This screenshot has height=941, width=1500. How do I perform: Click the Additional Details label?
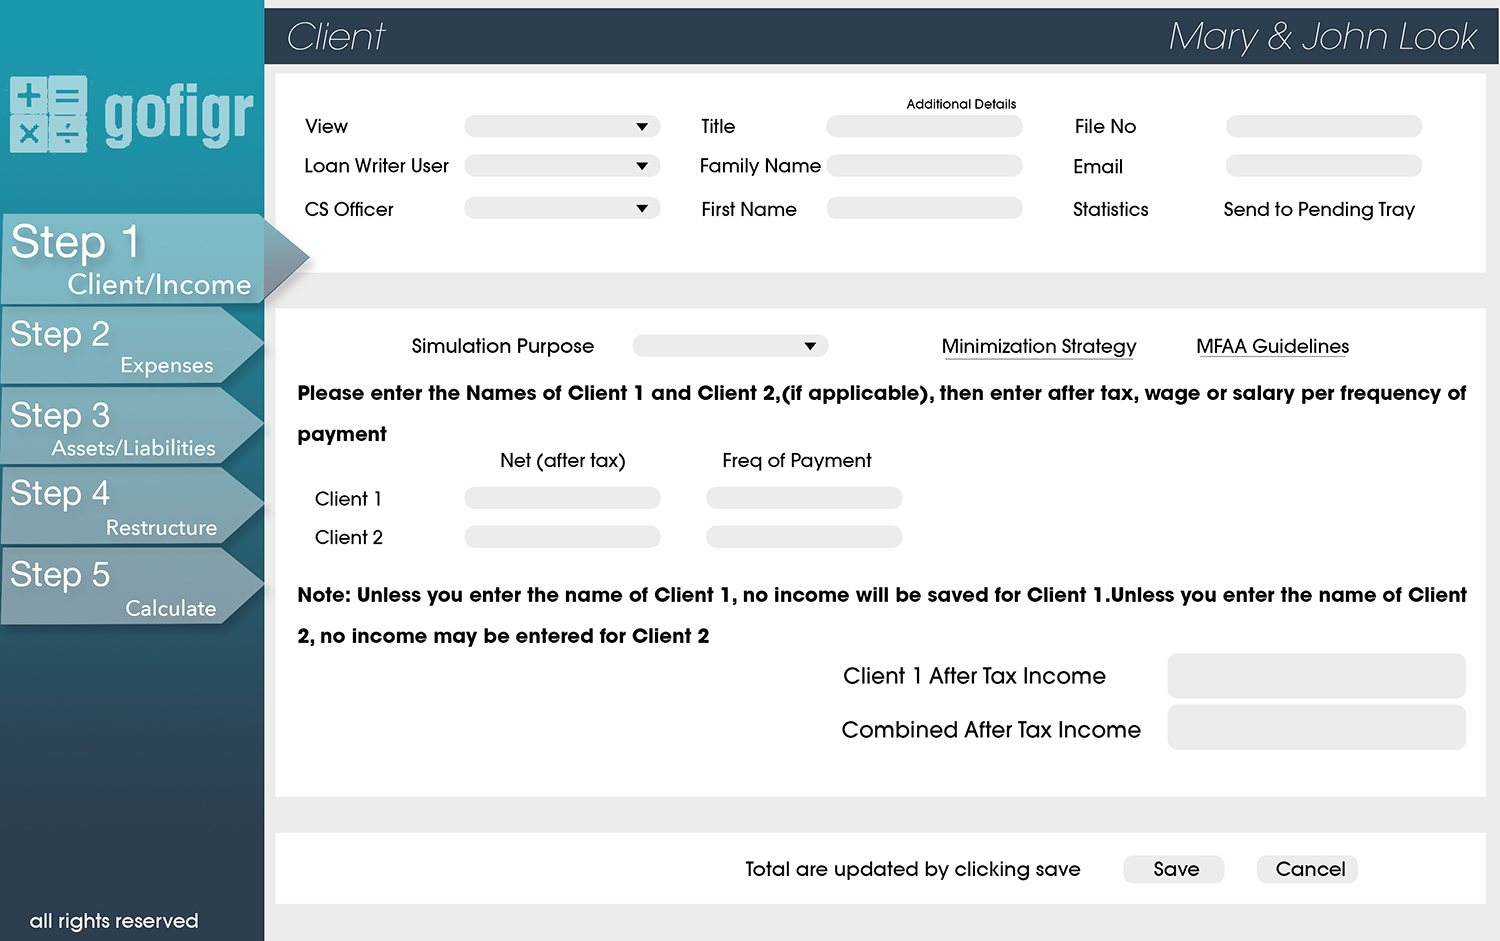coord(961,104)
